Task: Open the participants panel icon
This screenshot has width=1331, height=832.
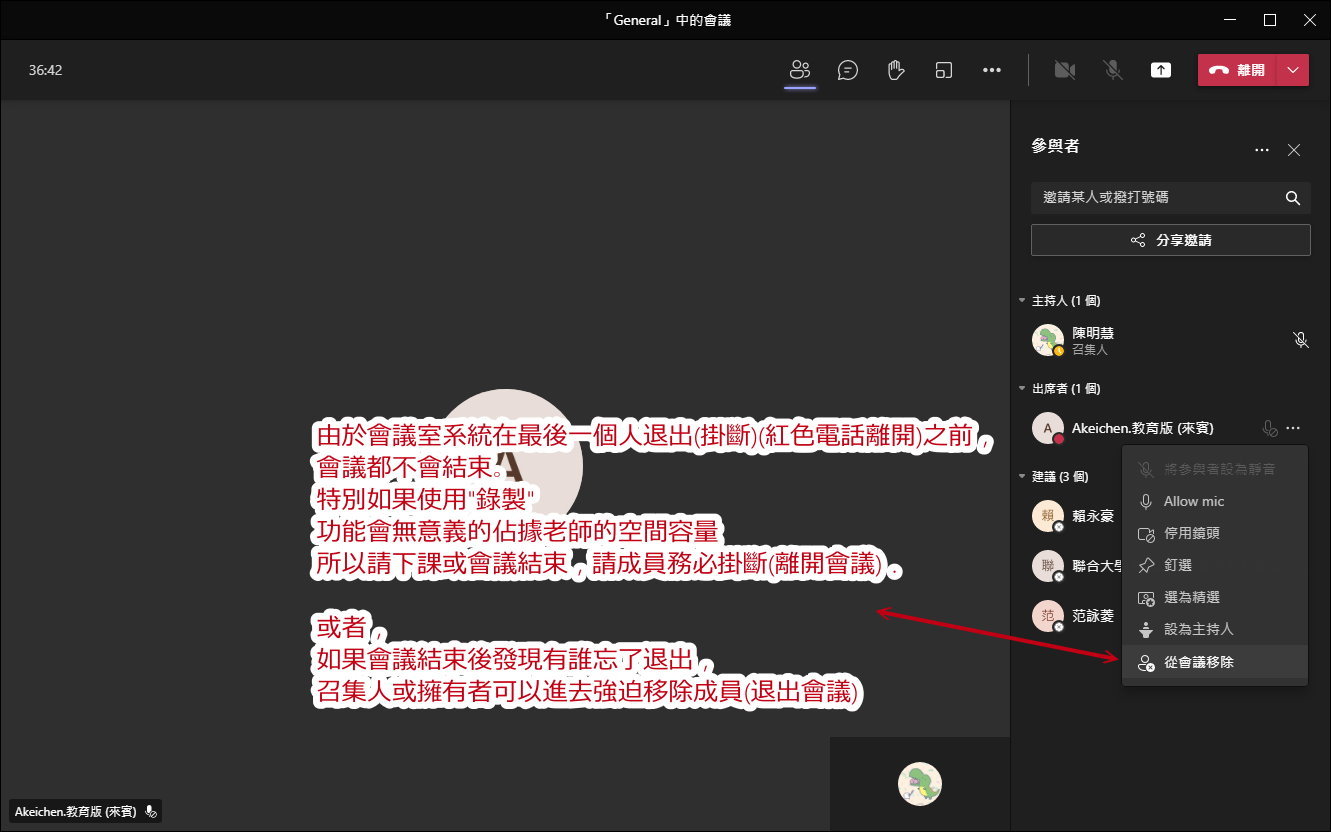Action: click(x=799, y=70)
